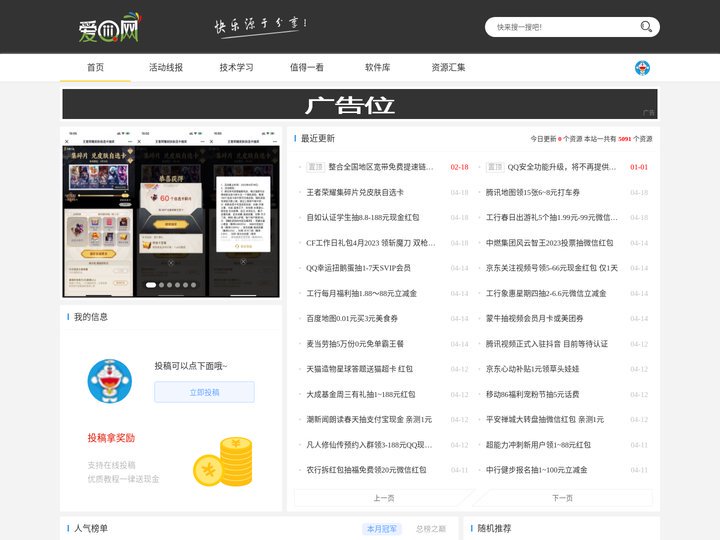
Task: Select the last carousel indicator dot
Action: coord(193,285)
